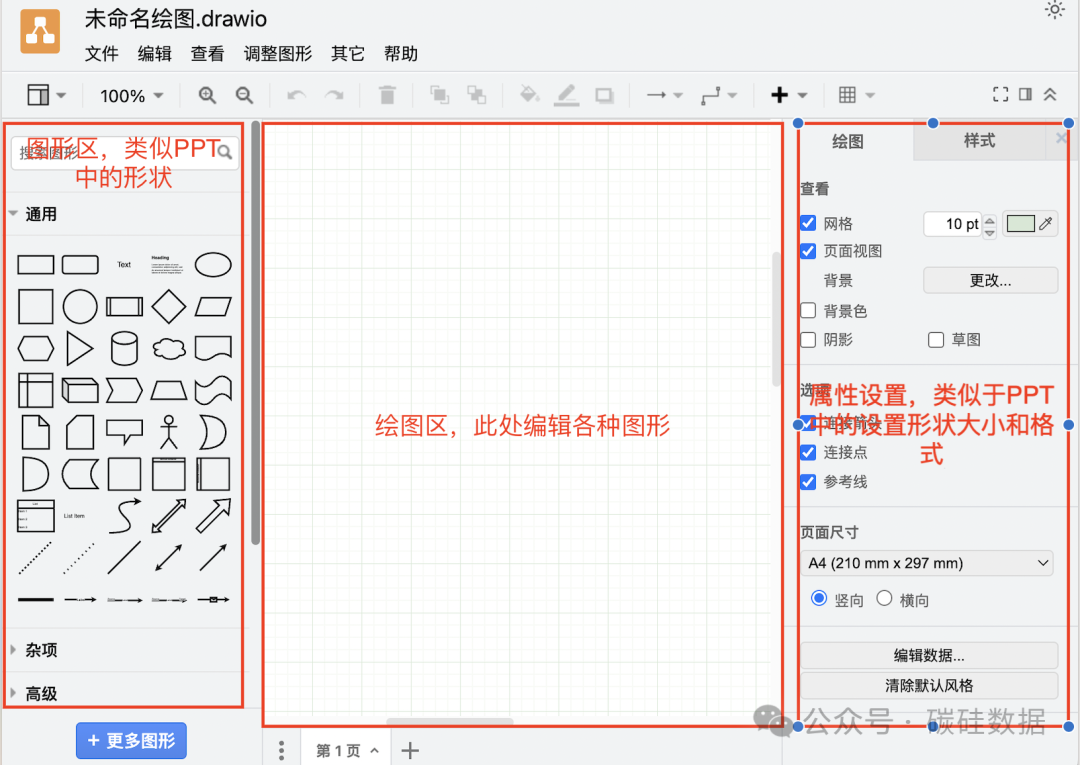1080x765 pixels.
Task: Select the cloud shape in library
Action: 169,349
